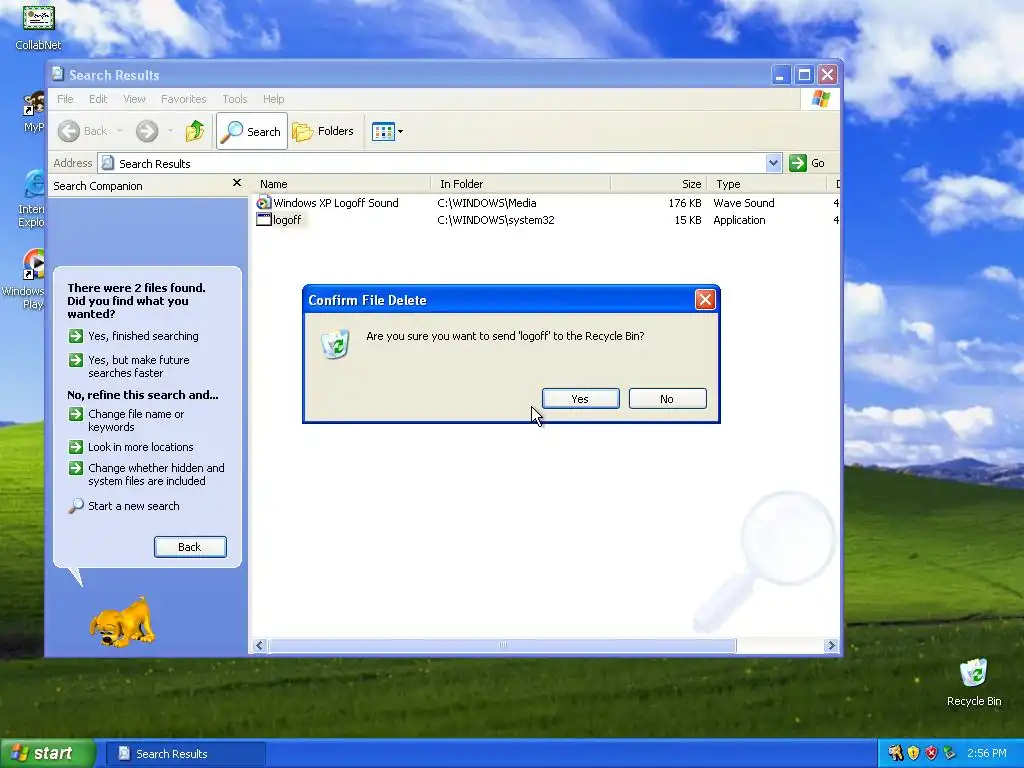This screenshot has height=768, width=1024.
Task: Expand the Address bar dropdown
Action: point(773,163)
